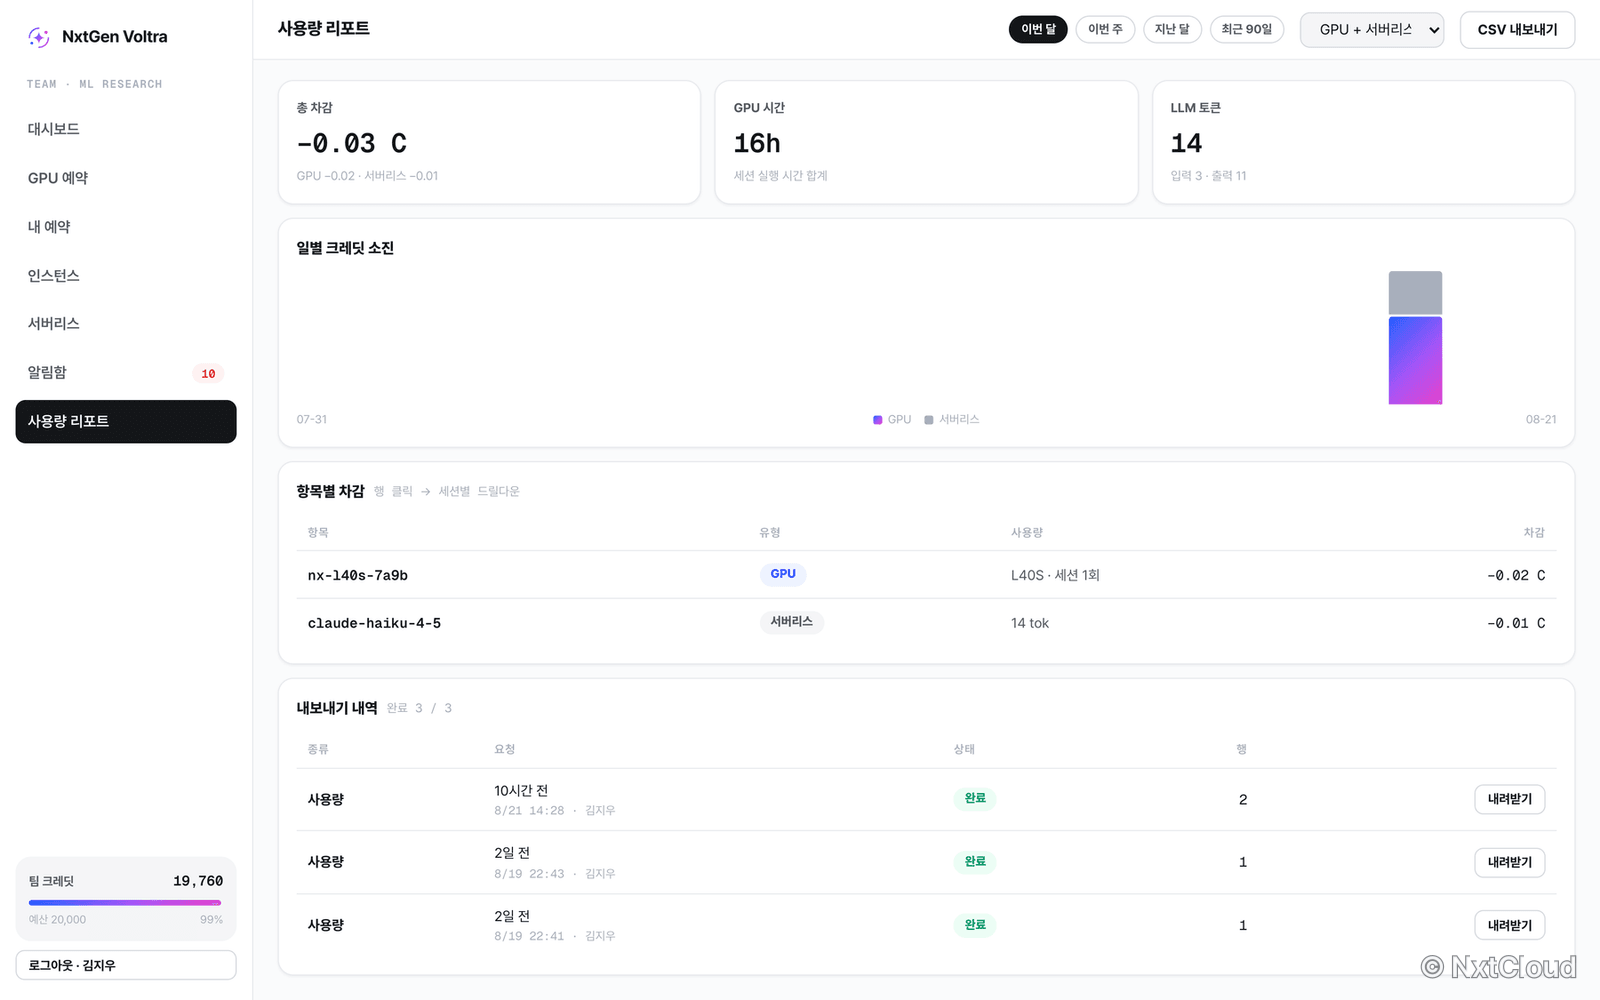Download the export from 8/19 22:43
The height and width of the screenshot is (1000, 1600).
click(1509, 862)
